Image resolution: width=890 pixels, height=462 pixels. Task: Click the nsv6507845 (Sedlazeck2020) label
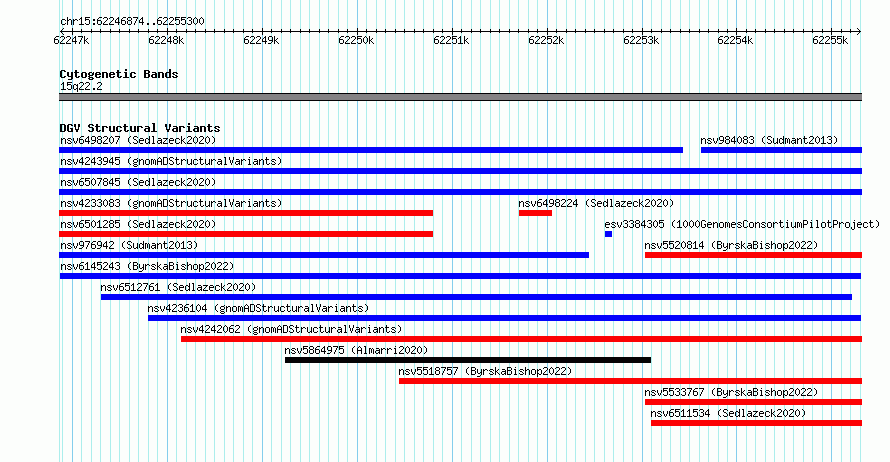[138, 182]
